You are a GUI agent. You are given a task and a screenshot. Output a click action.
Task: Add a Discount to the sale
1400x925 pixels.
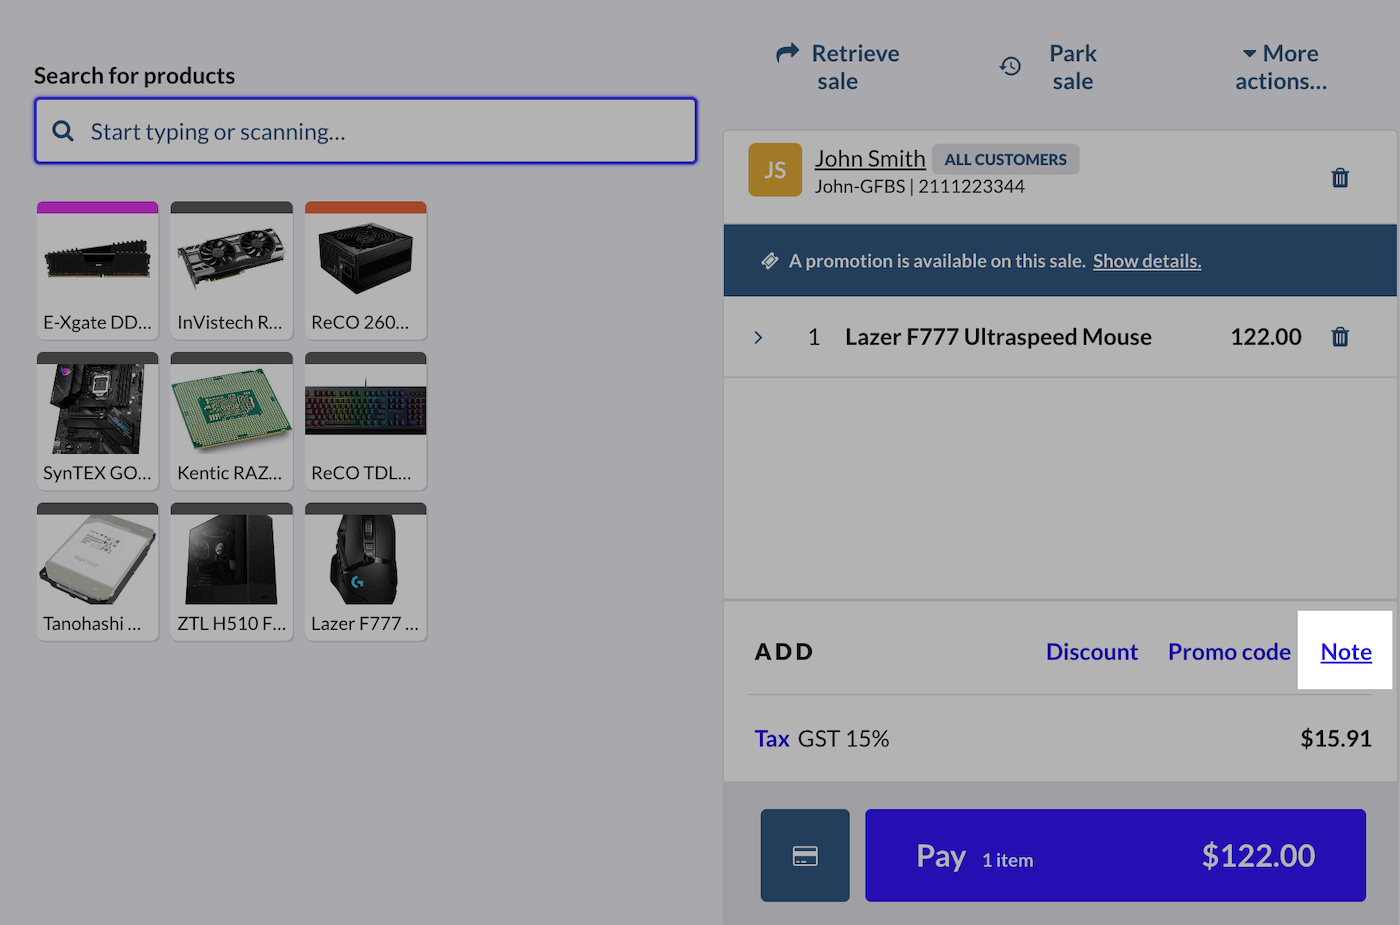1091,652
